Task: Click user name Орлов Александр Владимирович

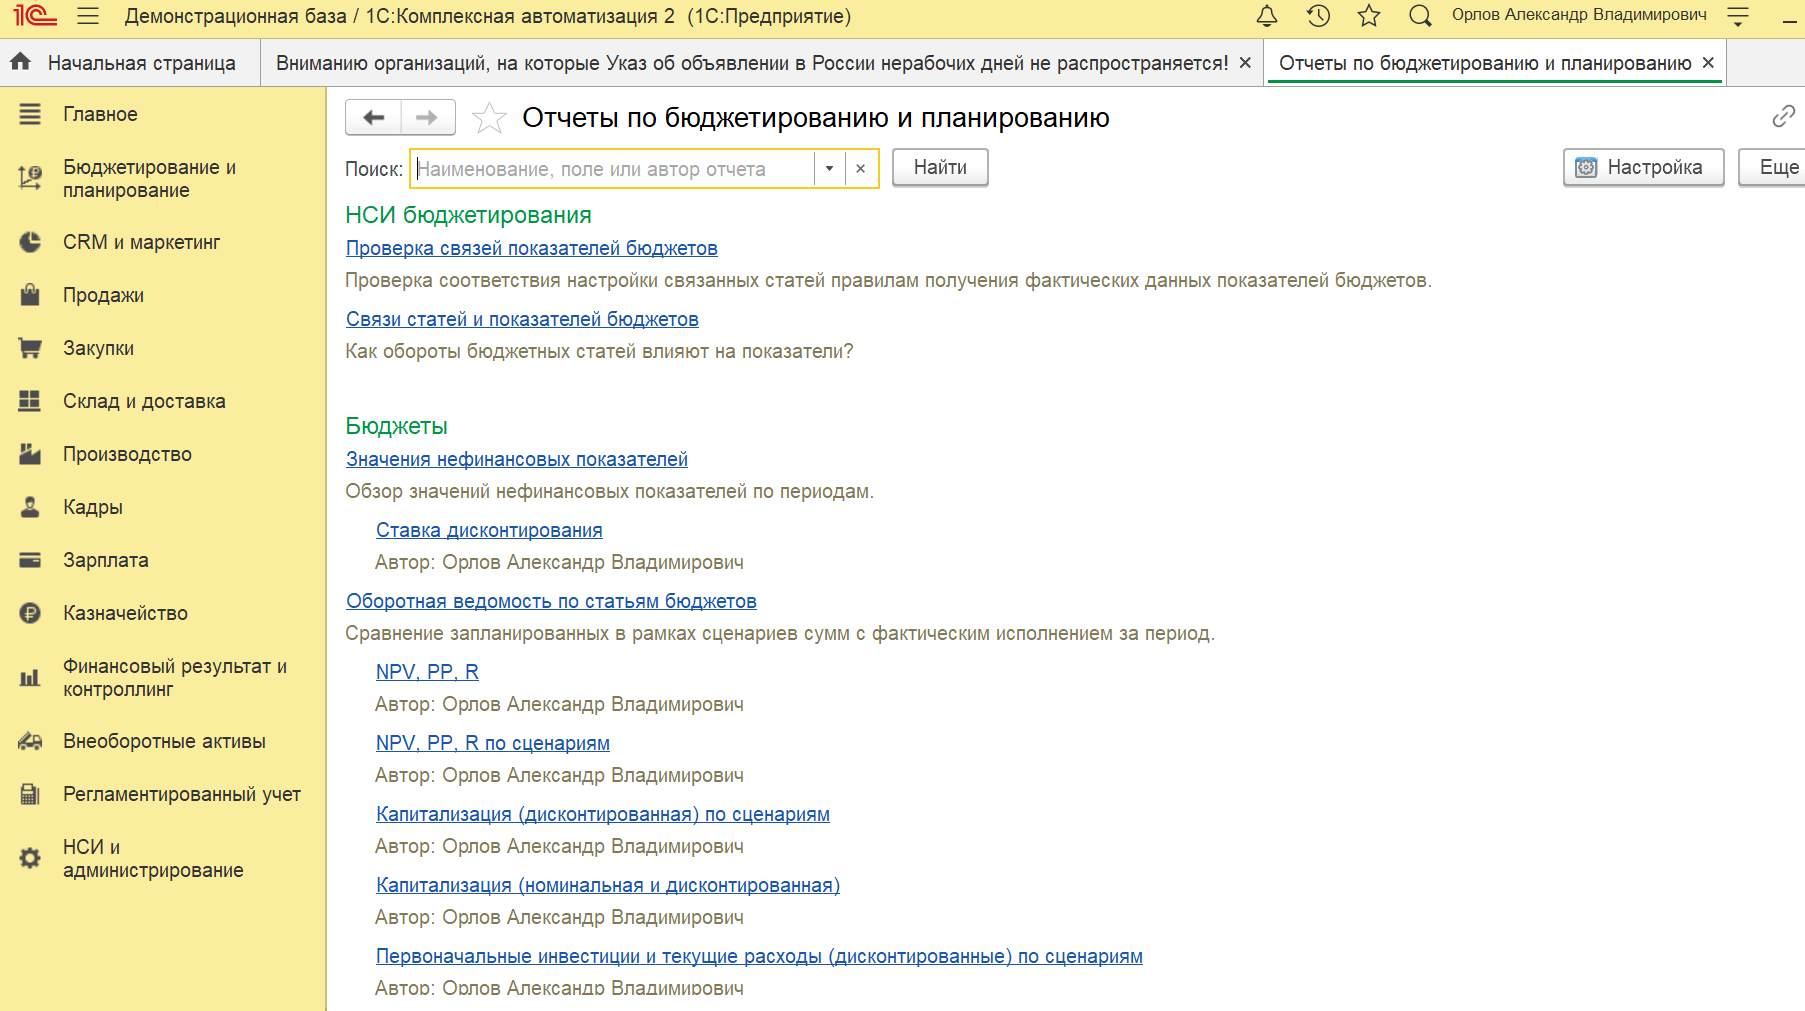Action: coord(1579,15)
